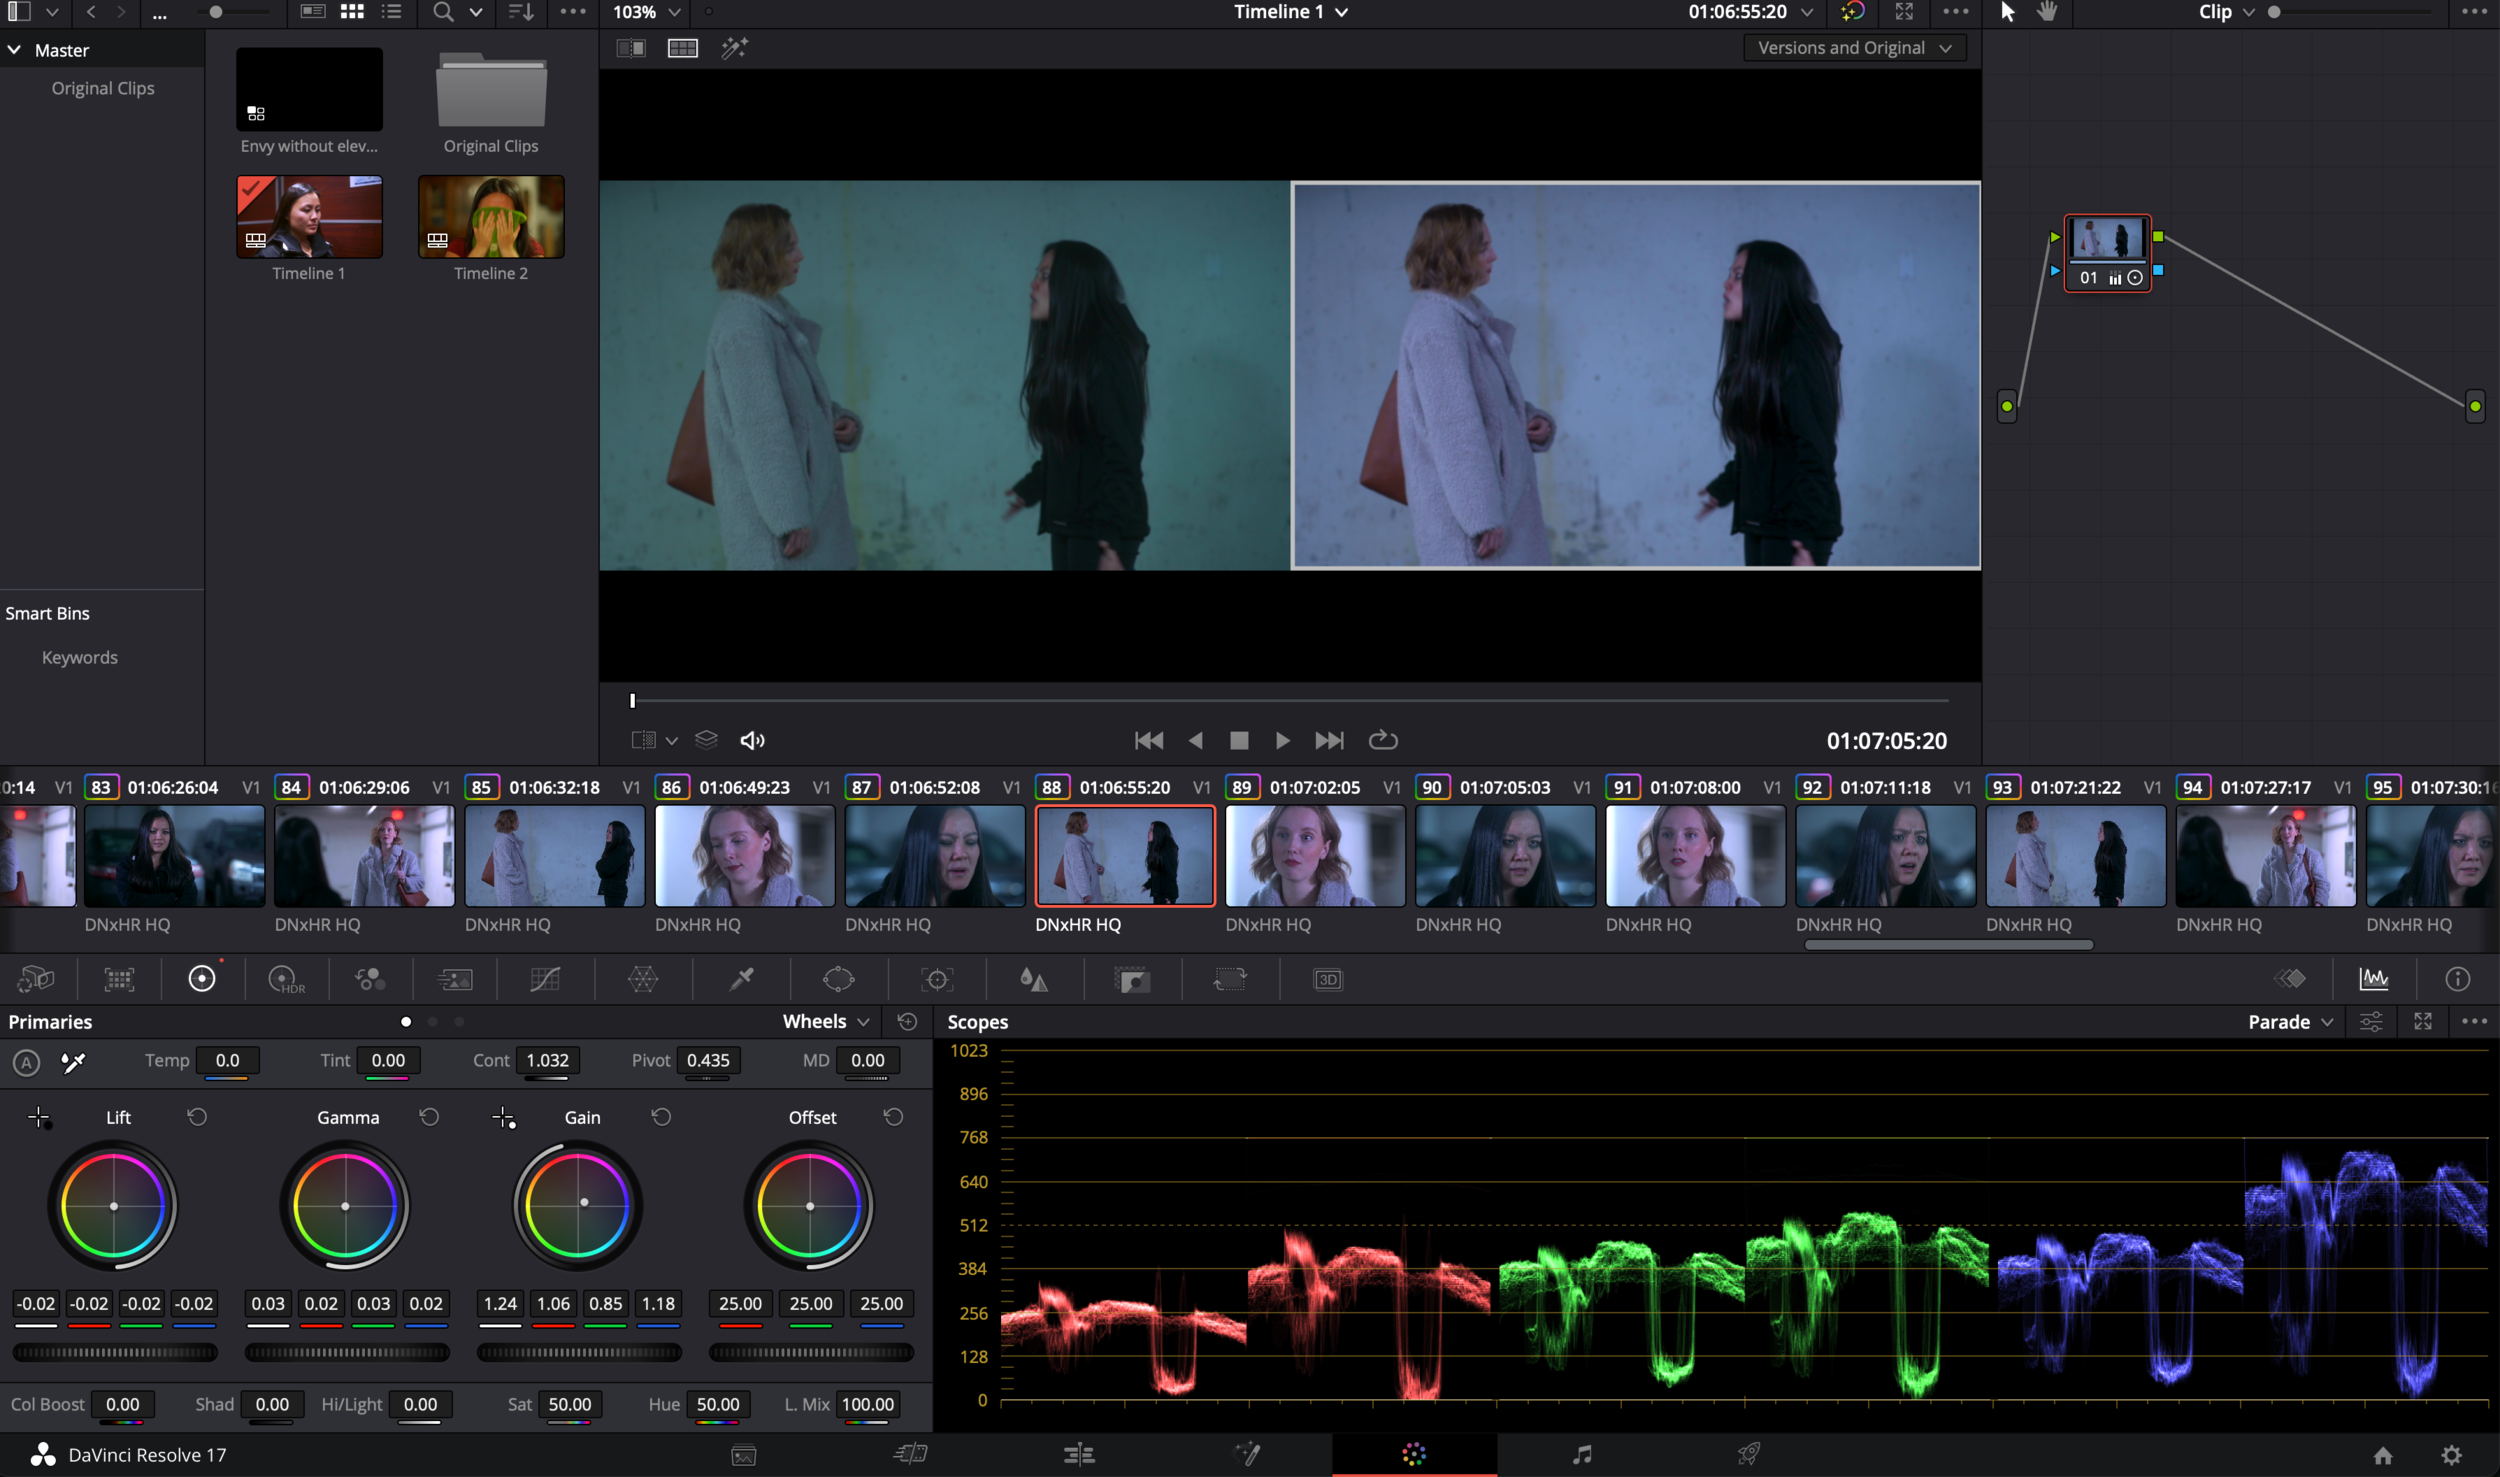Open Versions and Original dropdown
Screen dimensions: 2500x1477
[x=1854, y=48]
